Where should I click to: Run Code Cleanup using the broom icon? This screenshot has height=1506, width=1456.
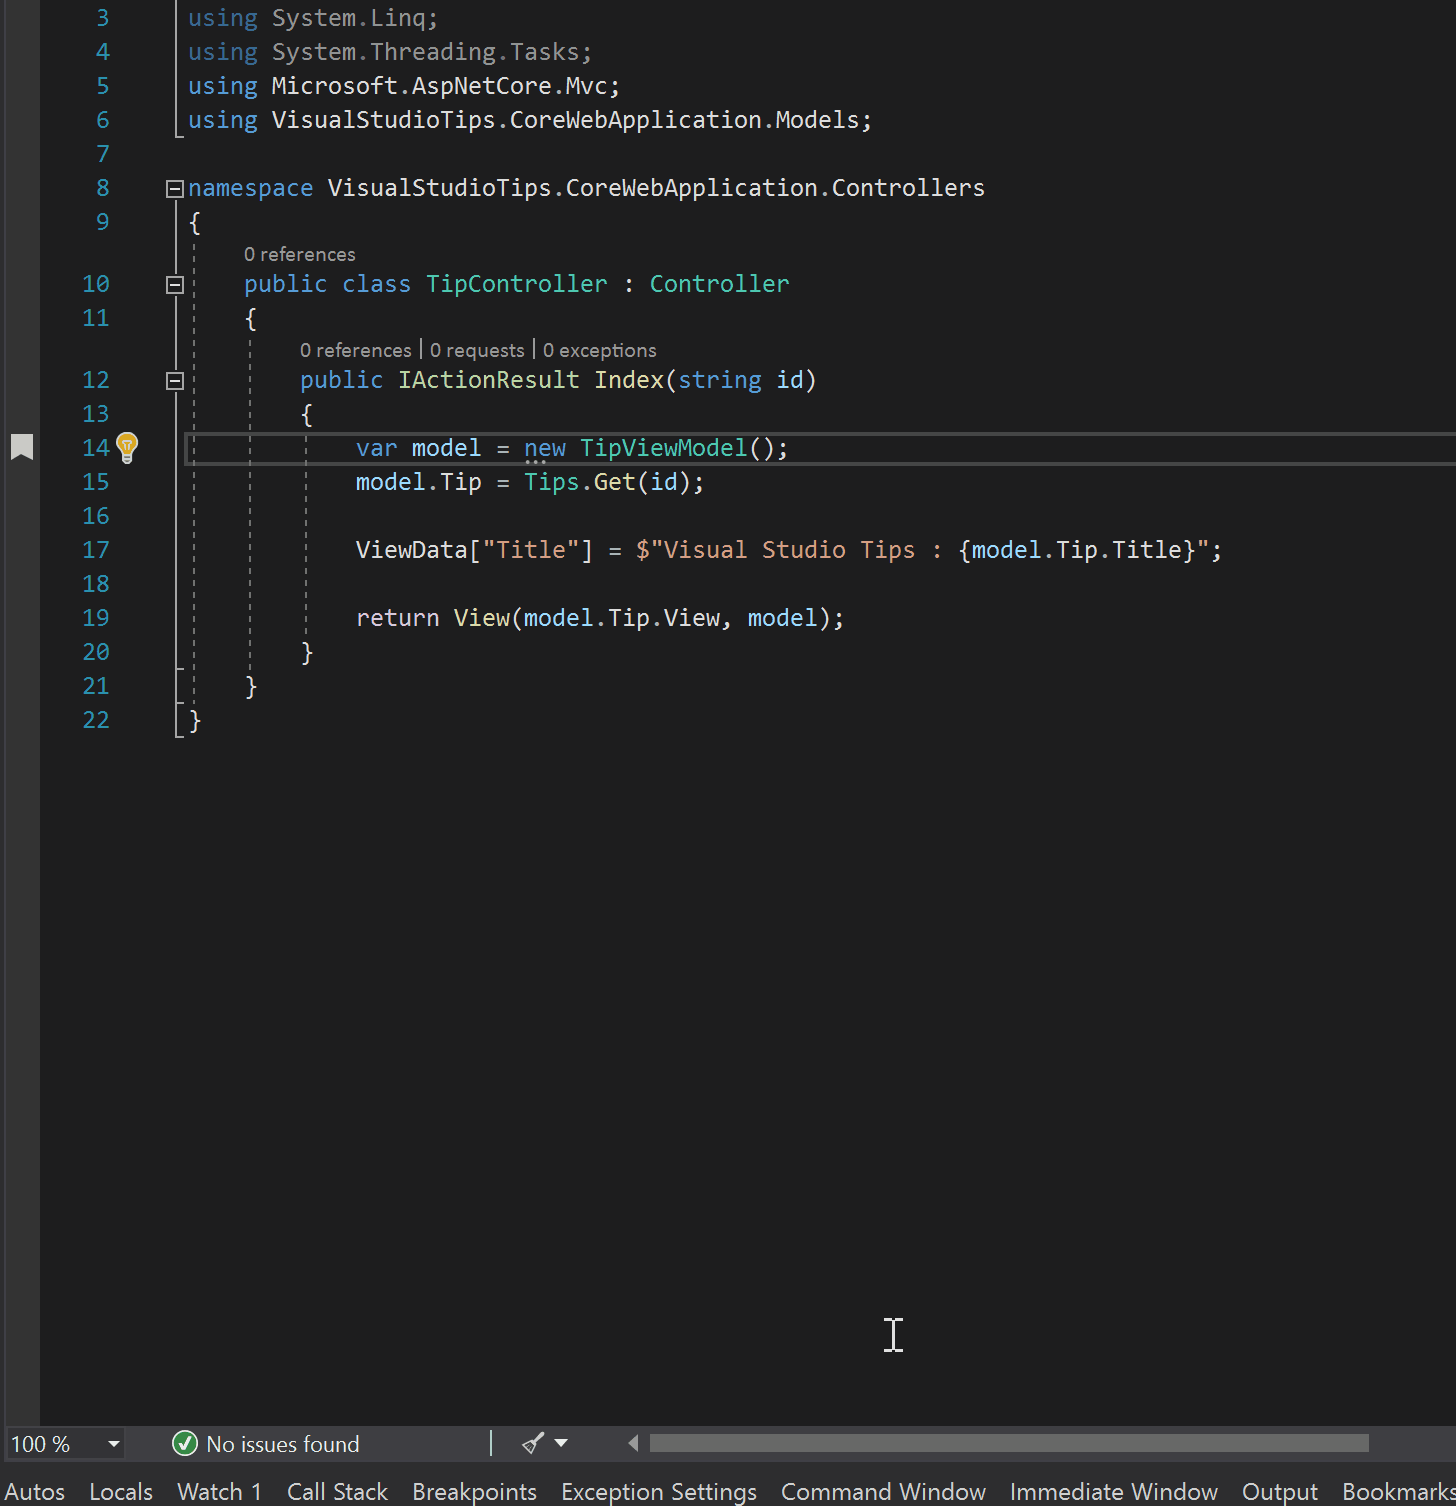point(531,1443)
